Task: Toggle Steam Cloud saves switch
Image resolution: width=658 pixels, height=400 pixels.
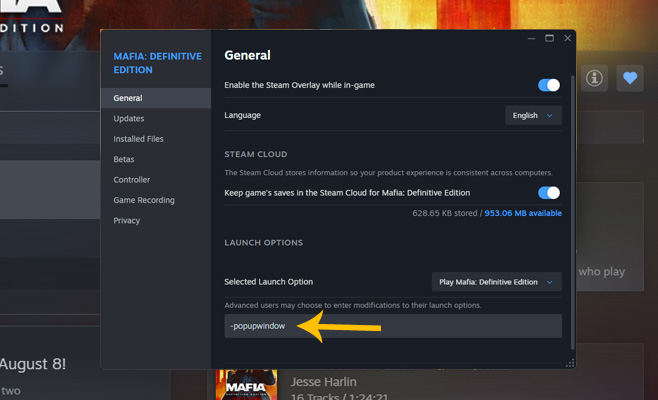Action: (x=549, y=193)
